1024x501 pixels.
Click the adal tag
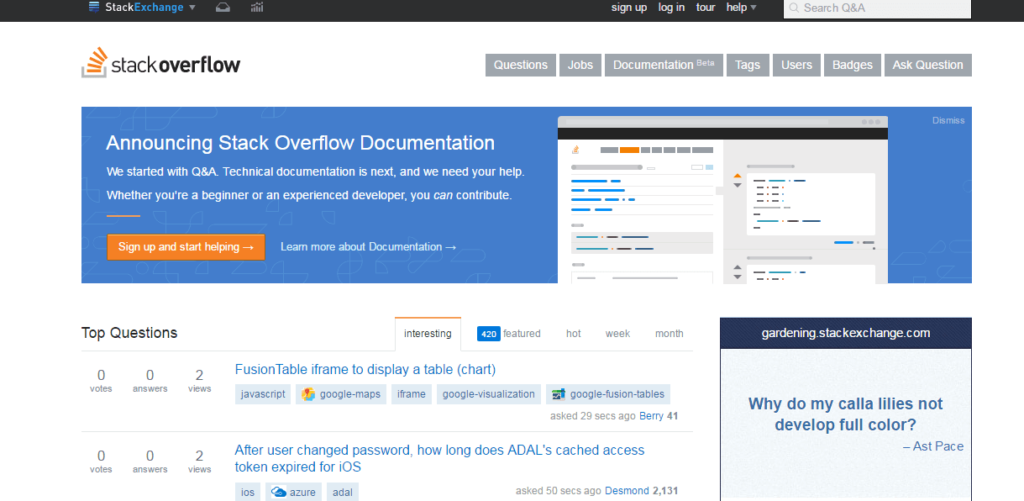[x=342, y=492]
